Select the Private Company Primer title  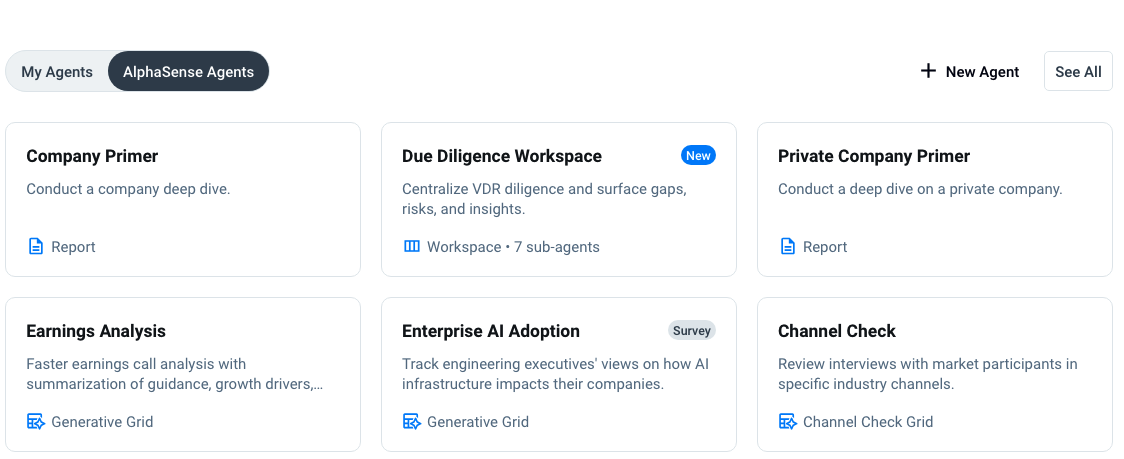[x=874, y=156]
